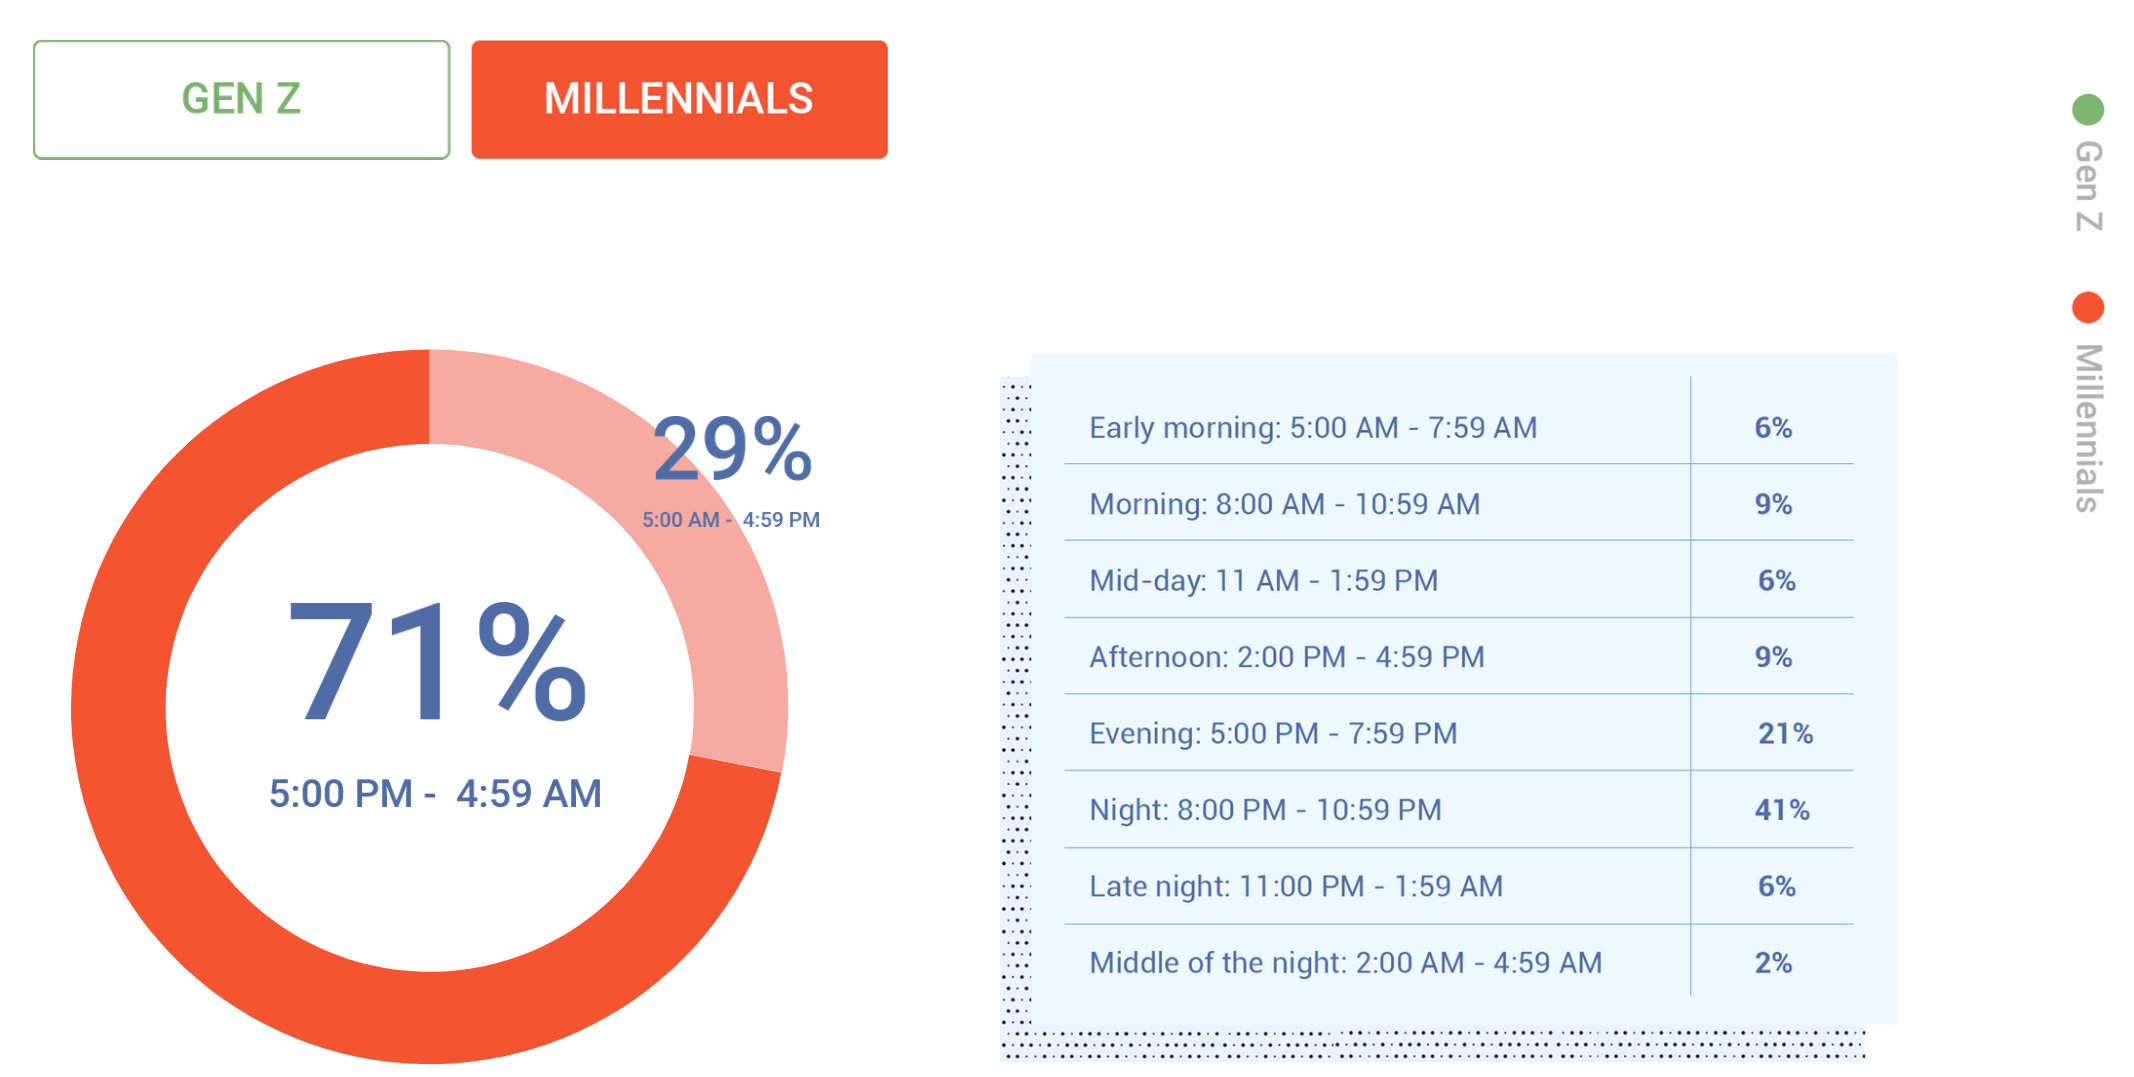Click the 41% value in Night row

1782,809
